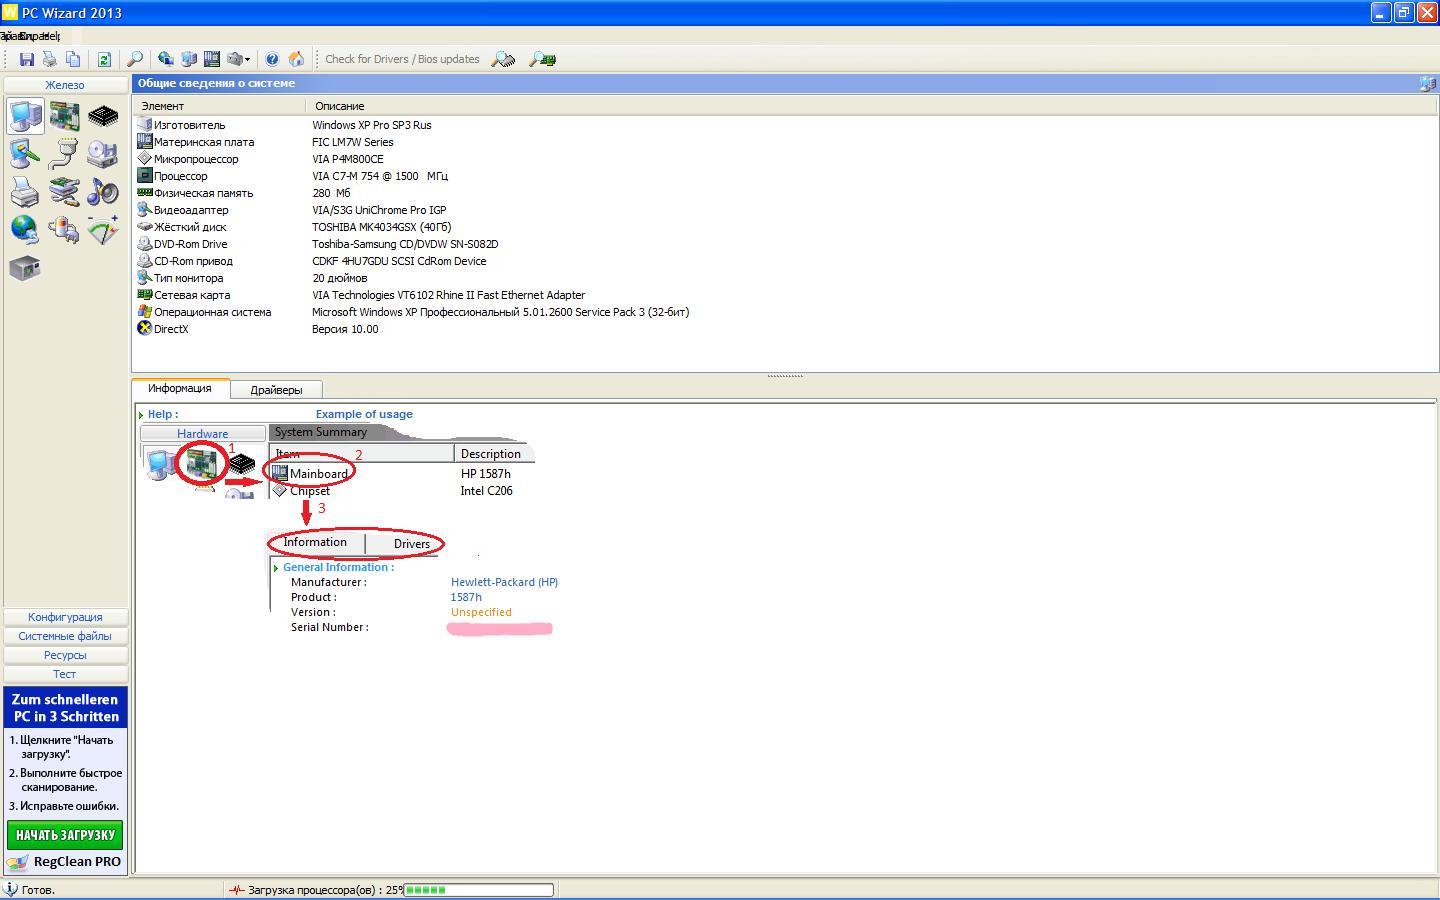This screenshot has height=900, width=1440.
Task: Select the black Processor chip icon in sidebar
Action: 103,116
